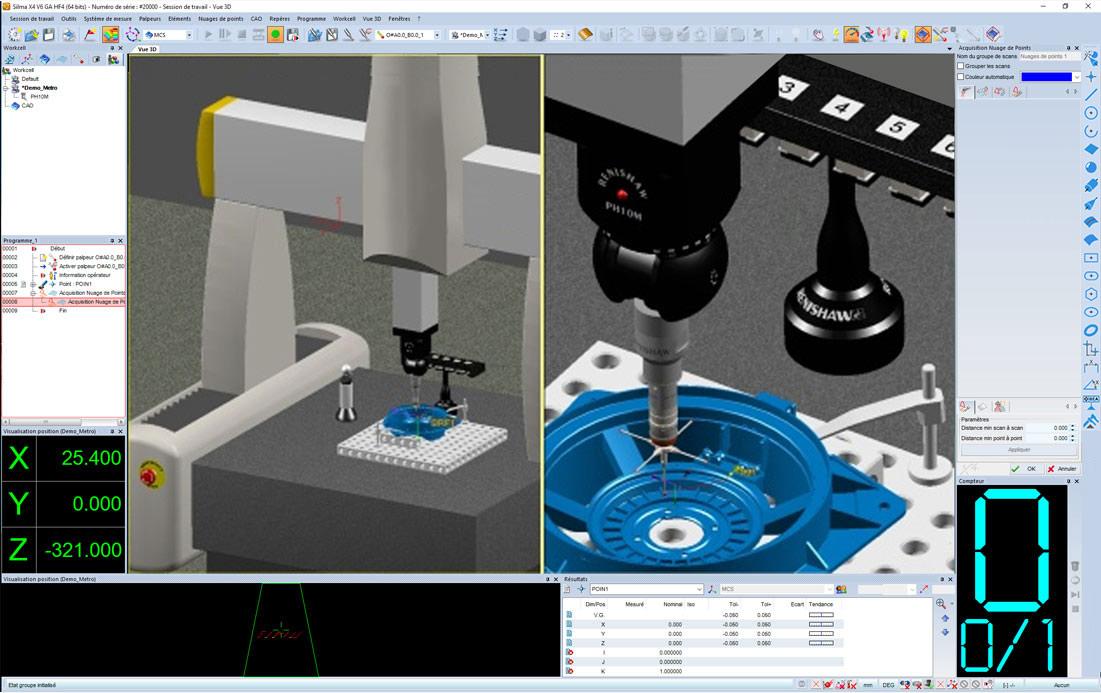Toggle the DEG angle unit in status bar
This screenshot has height=693, width=1101.
888,685
